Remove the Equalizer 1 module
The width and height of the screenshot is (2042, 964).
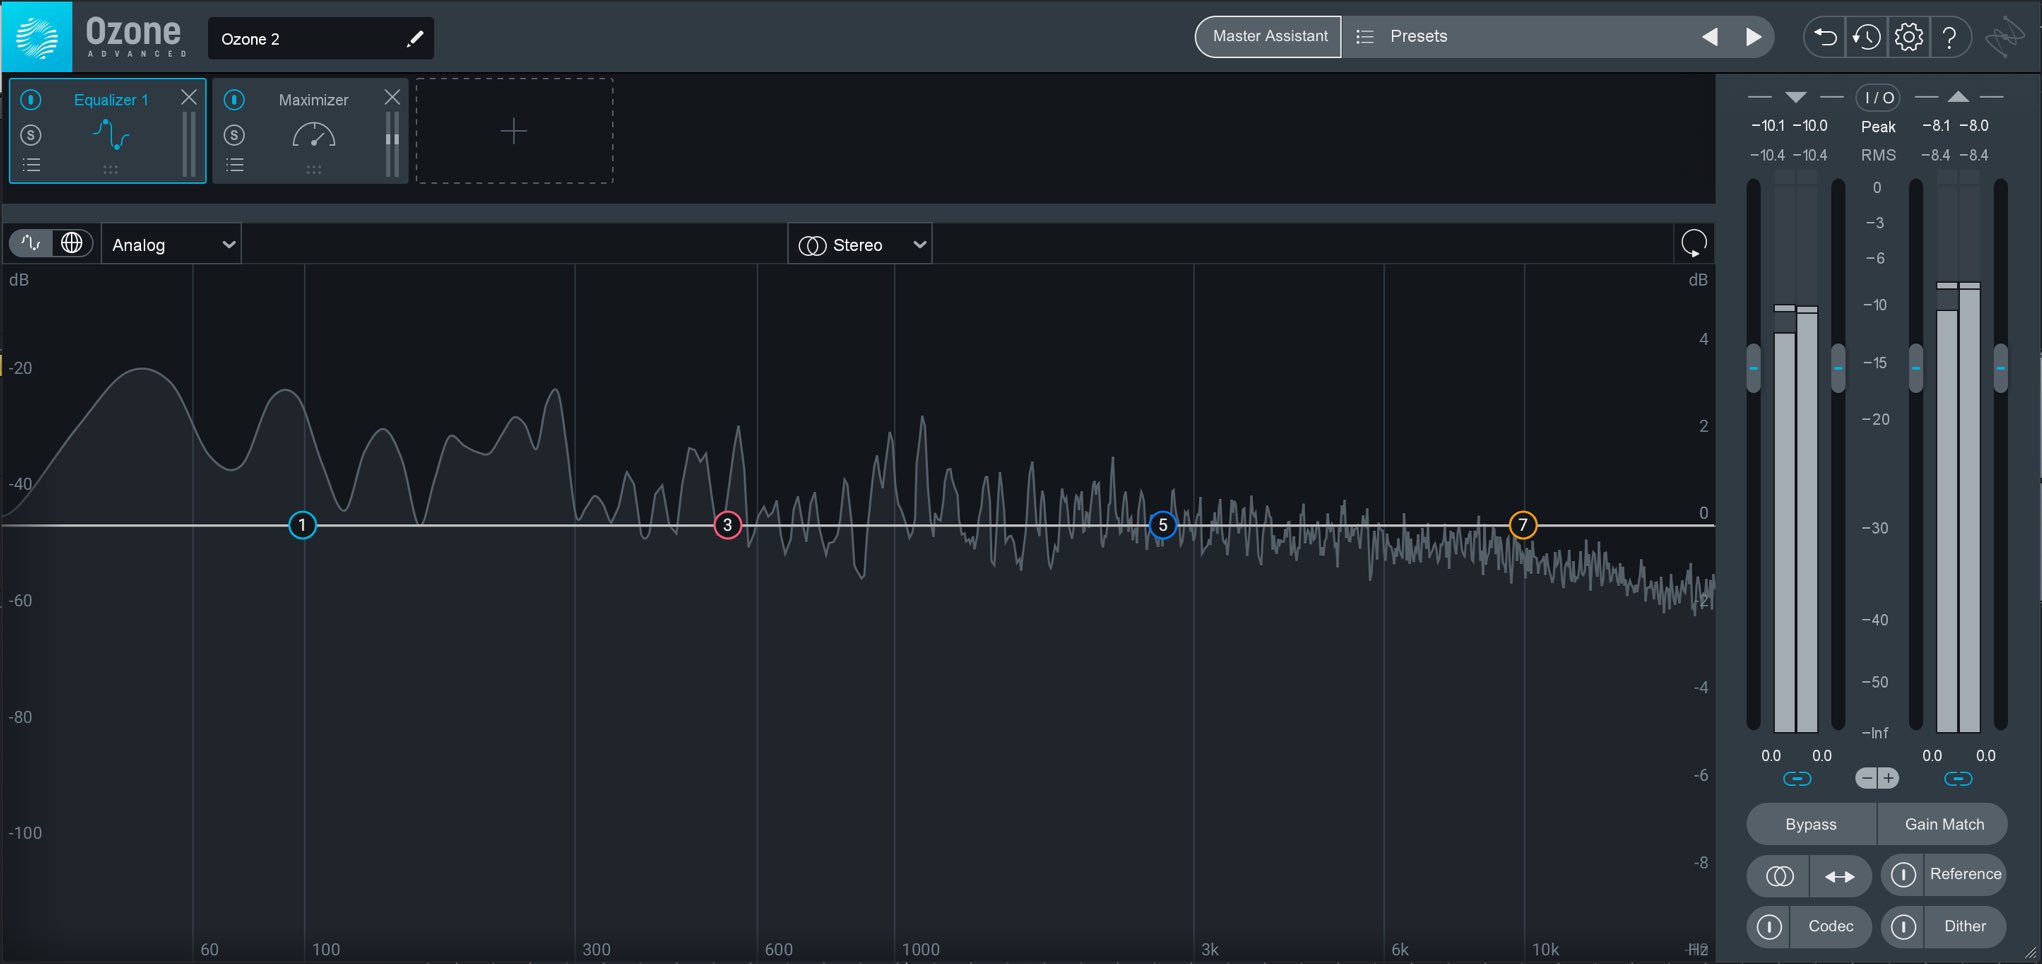(189, 97)
